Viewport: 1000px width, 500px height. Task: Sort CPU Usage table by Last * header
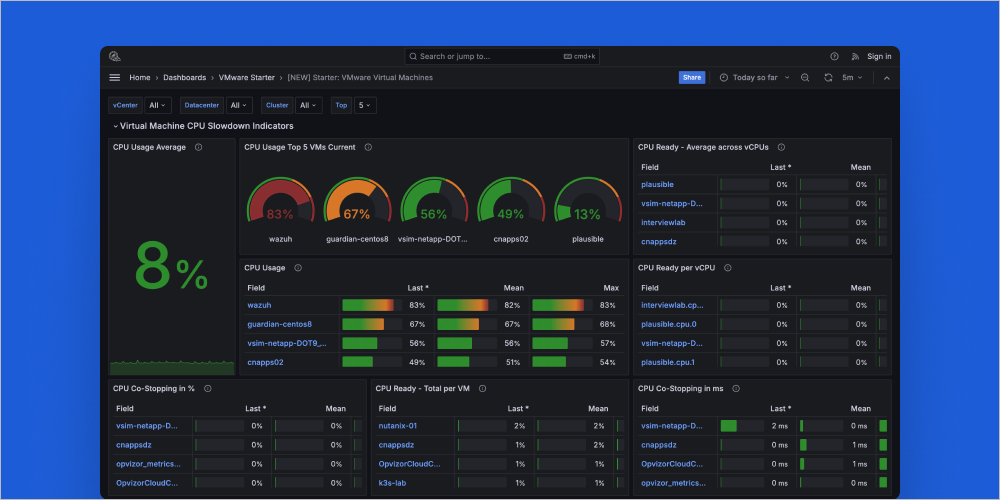418,288
